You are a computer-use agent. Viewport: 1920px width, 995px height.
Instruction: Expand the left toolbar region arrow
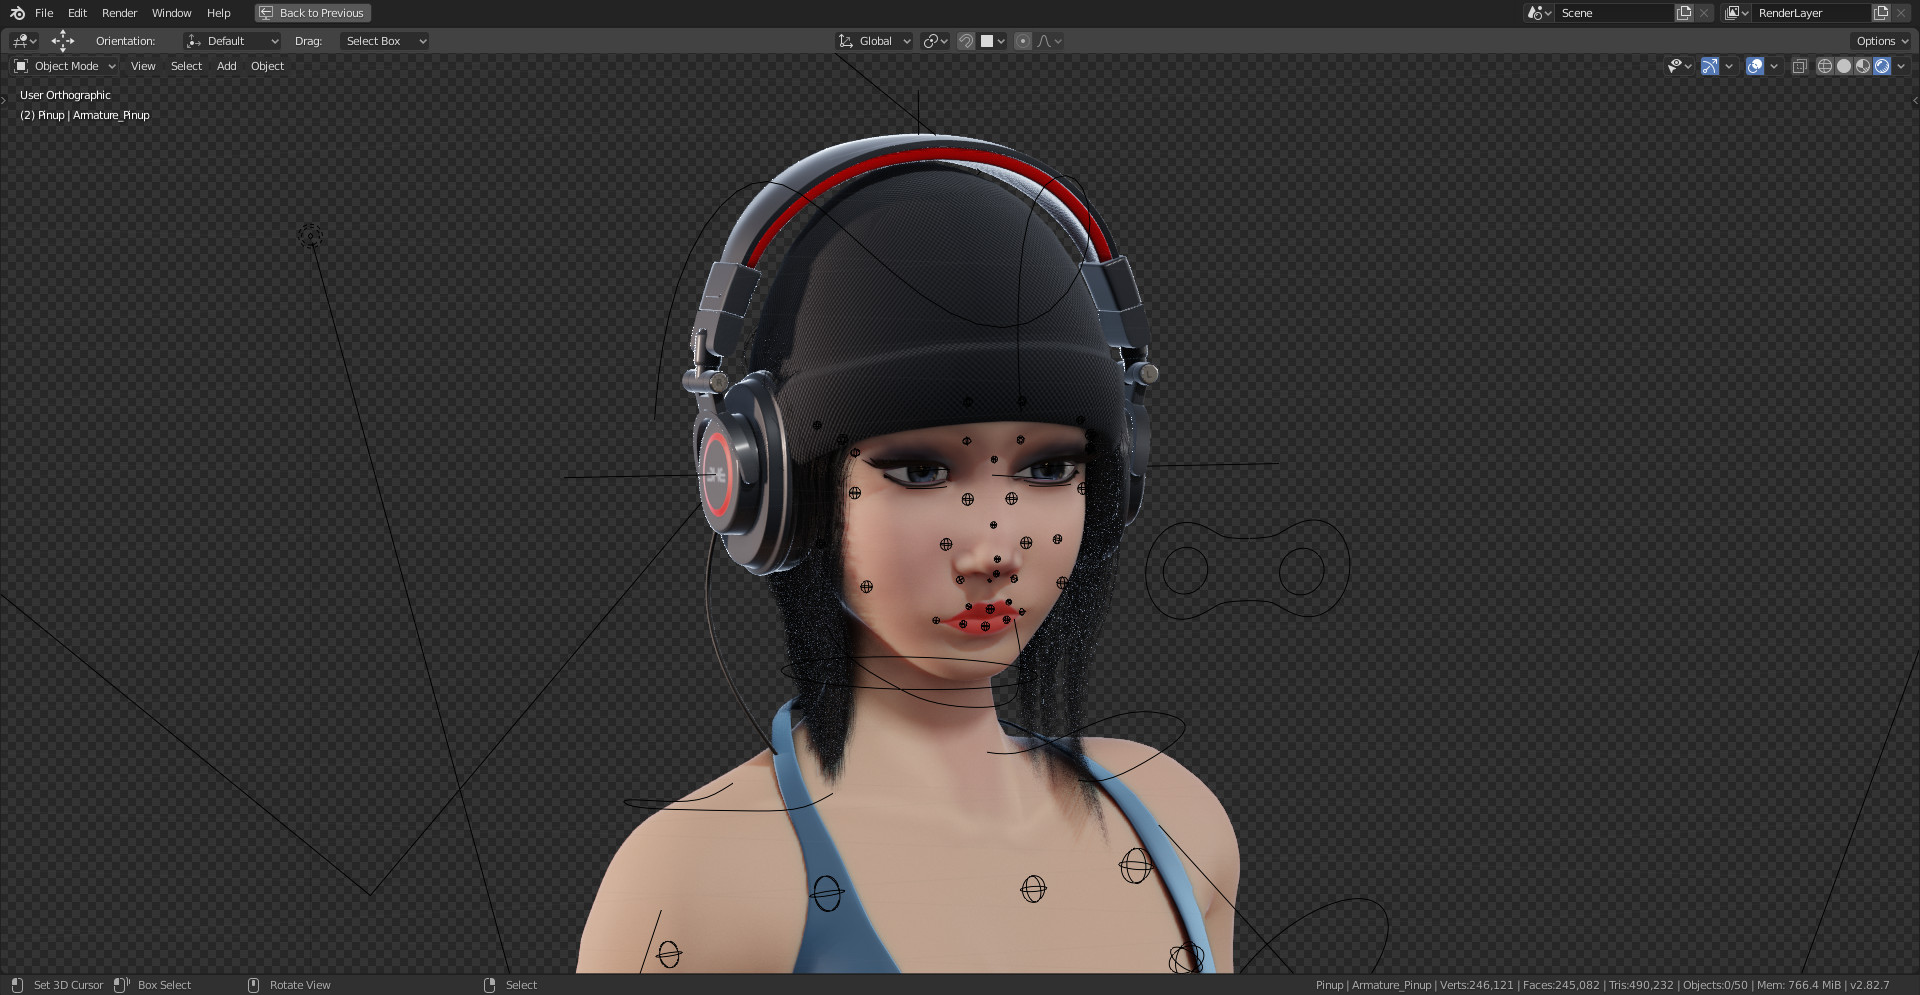[x=4, y=100]
